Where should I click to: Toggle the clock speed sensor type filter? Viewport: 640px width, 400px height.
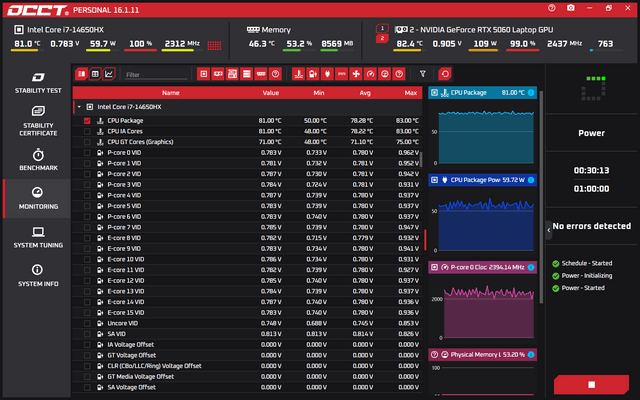tap(370, 74)
